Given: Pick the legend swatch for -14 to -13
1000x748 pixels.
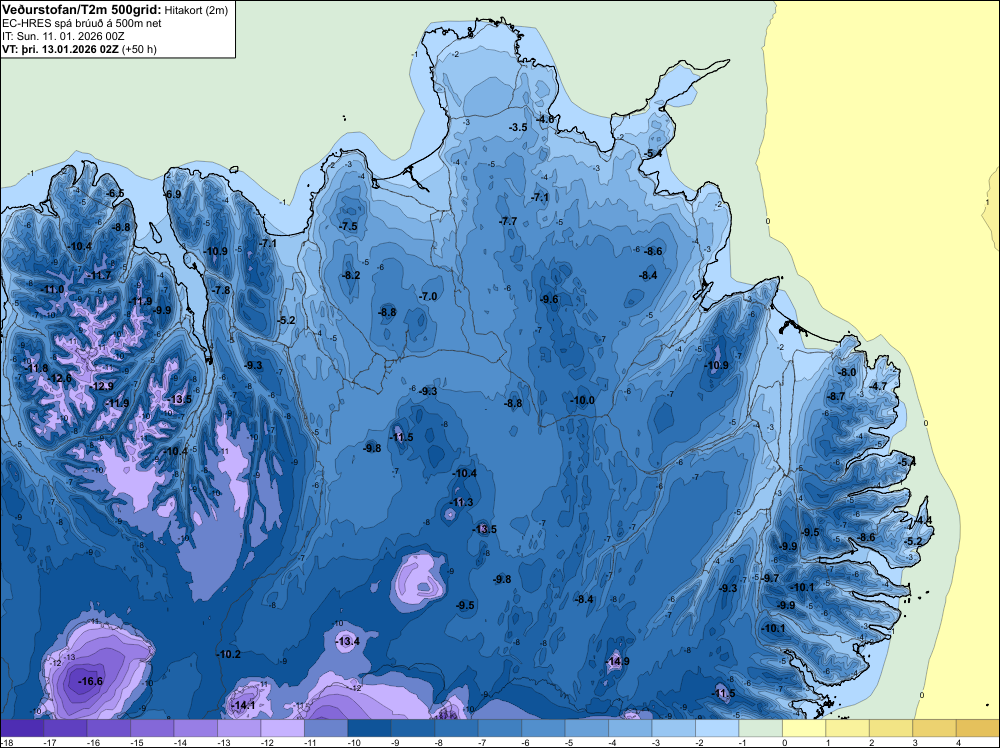Looking at the screenshot, I should [x=196, y=728].
